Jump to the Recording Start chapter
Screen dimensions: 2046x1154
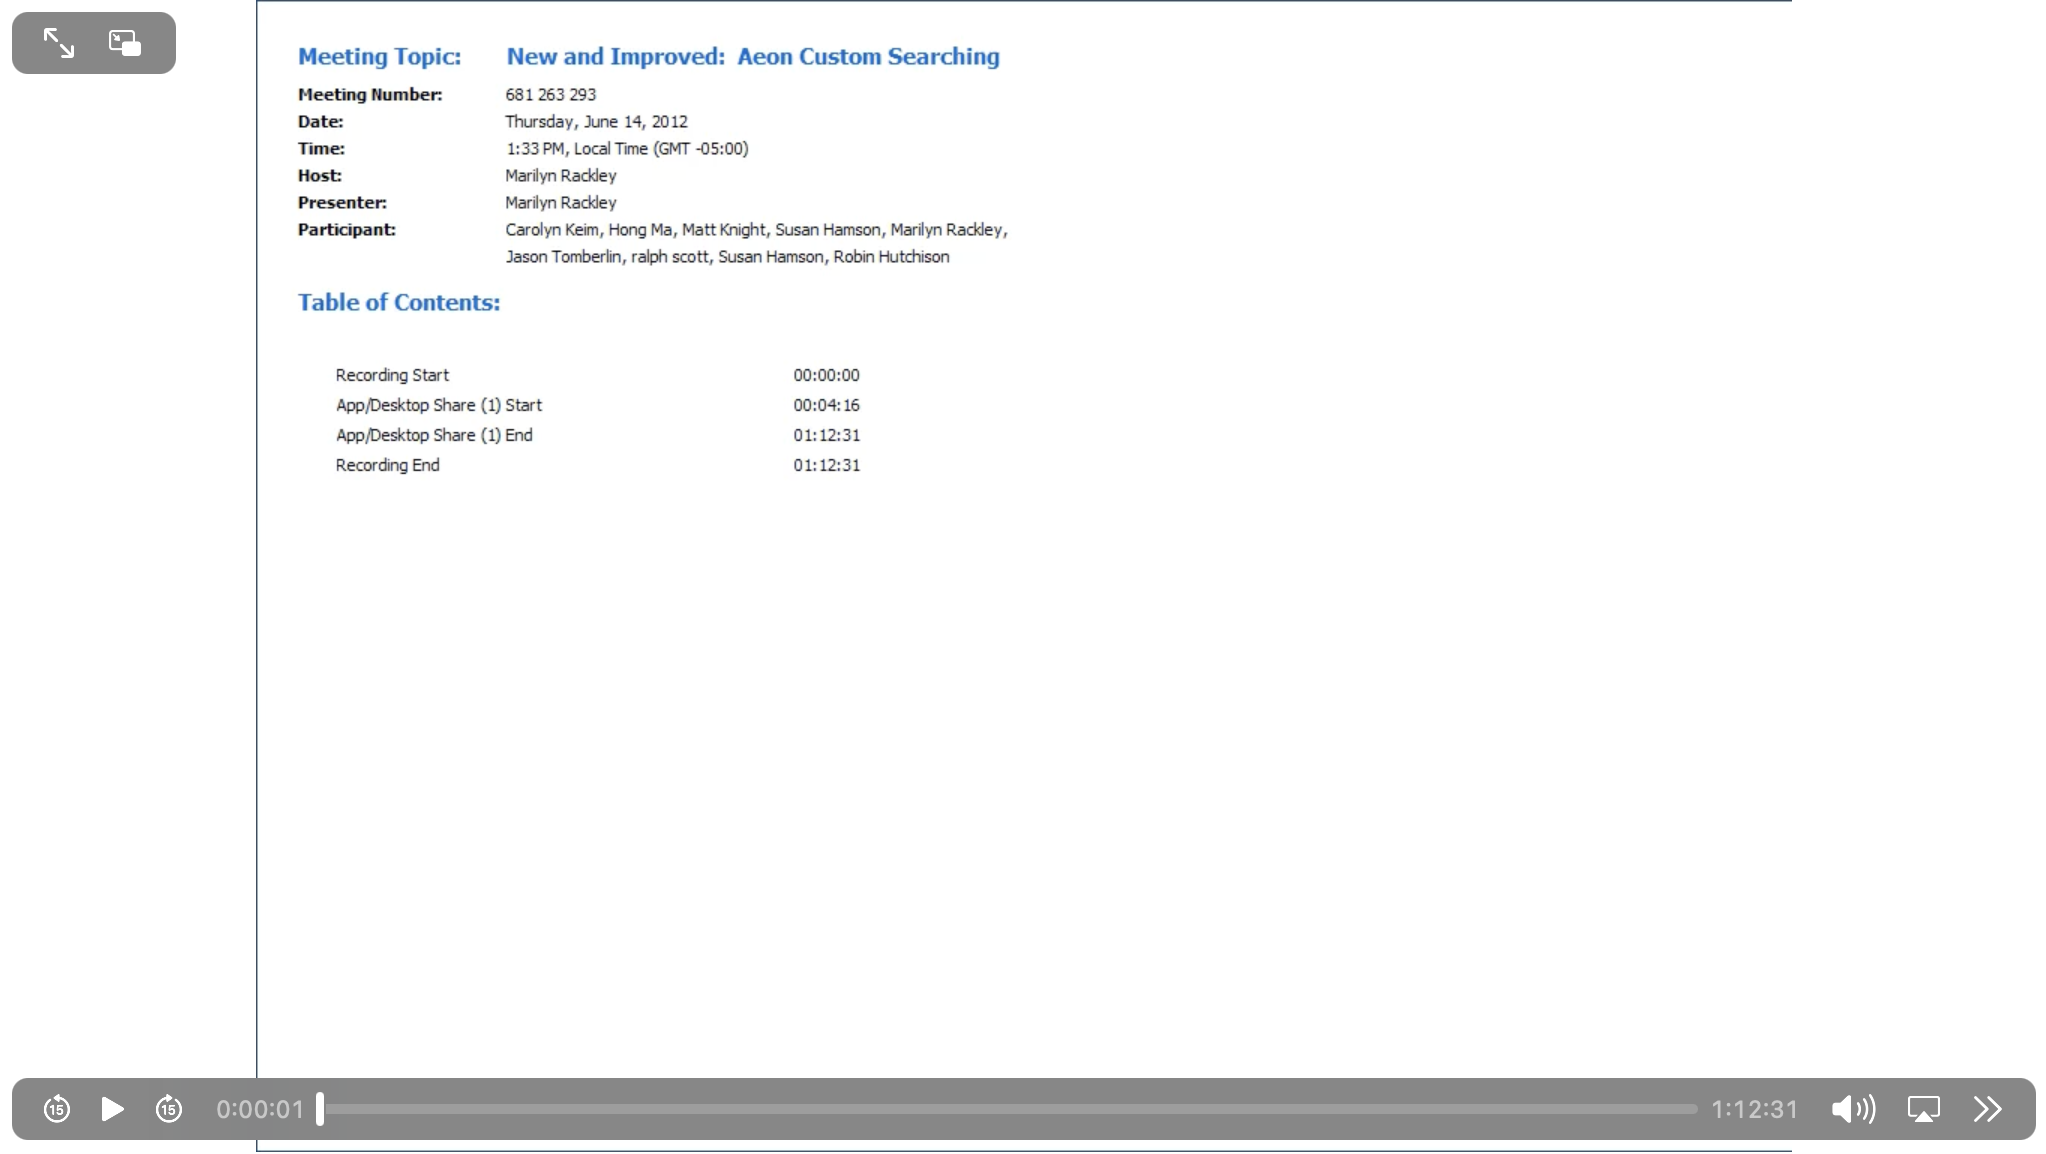pos(392,375)
